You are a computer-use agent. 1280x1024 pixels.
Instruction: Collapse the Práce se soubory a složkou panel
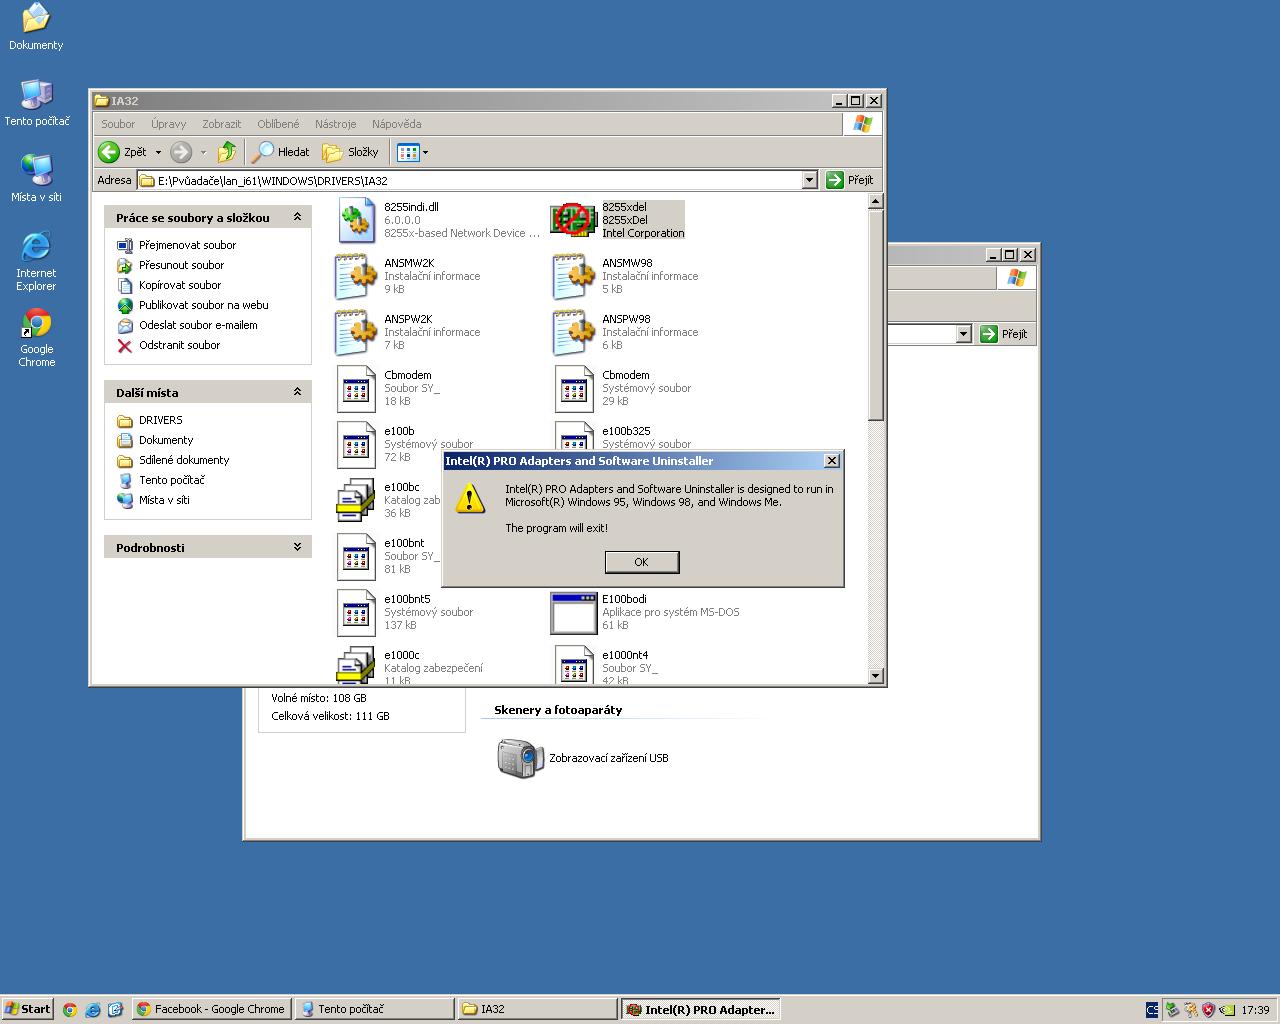coord(297,217)
